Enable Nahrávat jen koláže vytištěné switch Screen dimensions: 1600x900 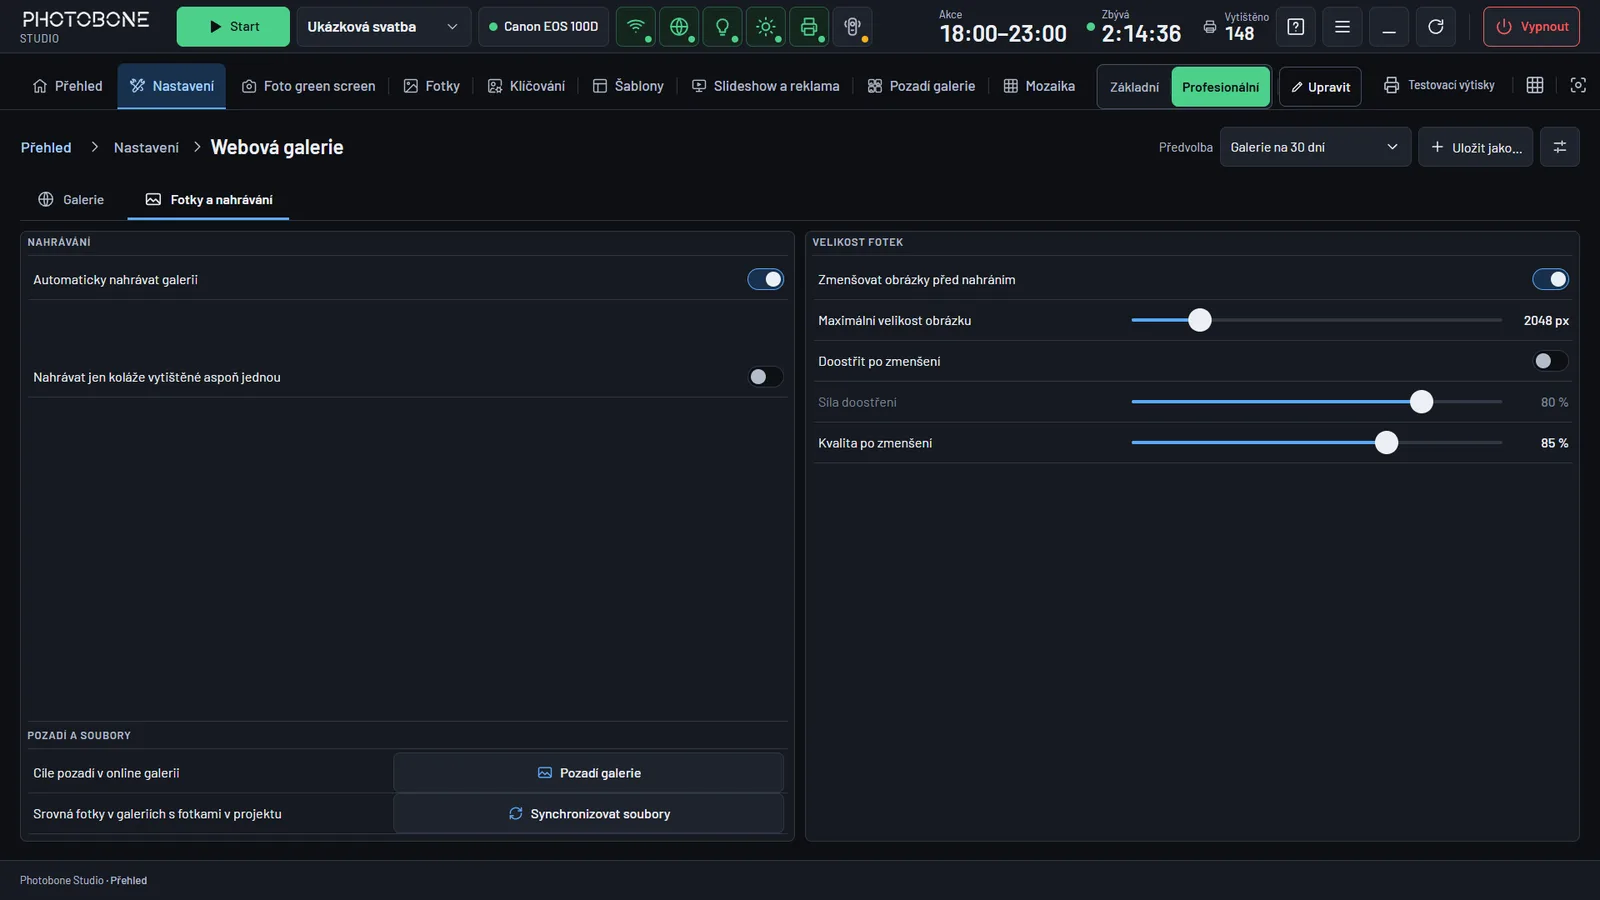click(766, 377)
